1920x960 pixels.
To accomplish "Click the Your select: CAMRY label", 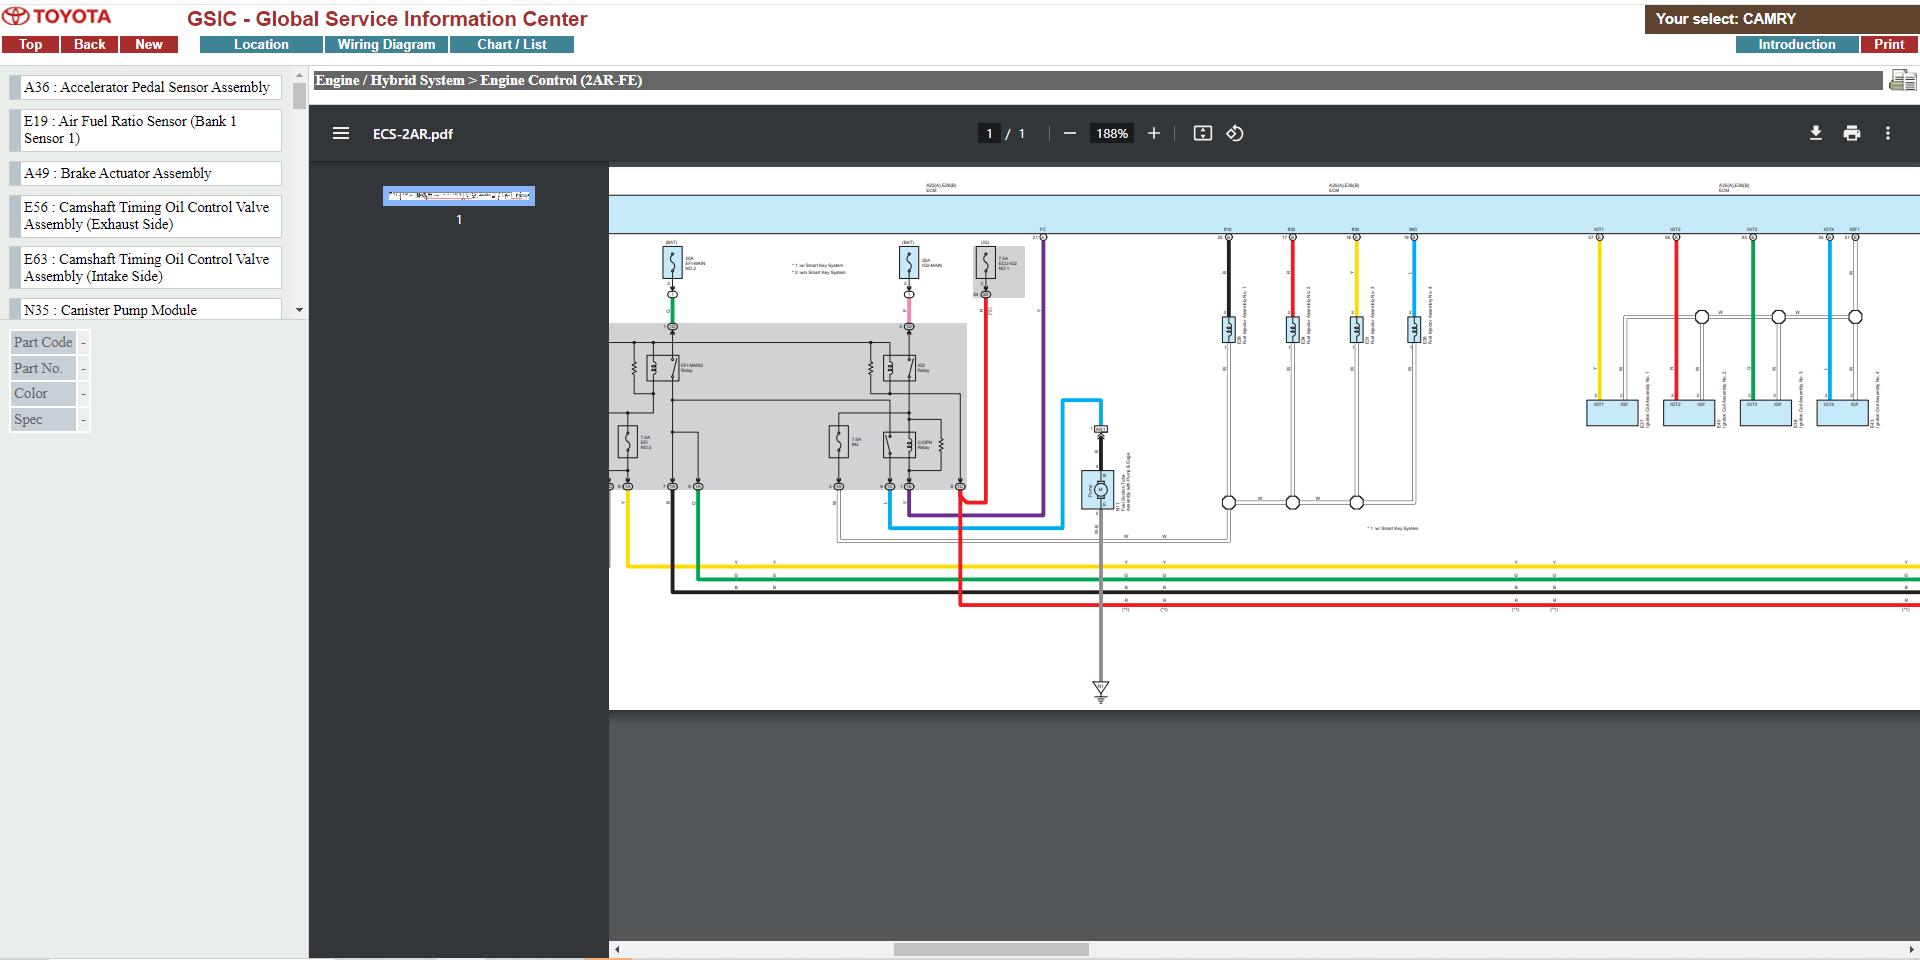I will click(x=1726, y=18).
